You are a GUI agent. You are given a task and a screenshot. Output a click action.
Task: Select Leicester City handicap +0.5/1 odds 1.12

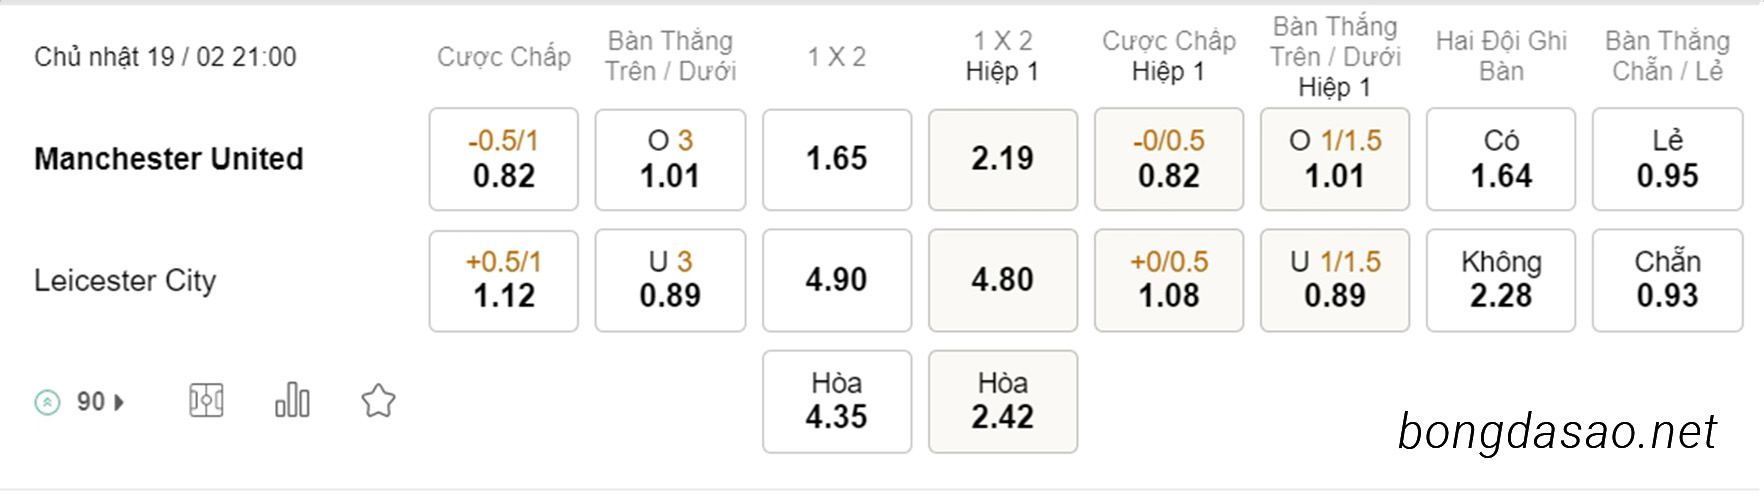pos(504,280)
